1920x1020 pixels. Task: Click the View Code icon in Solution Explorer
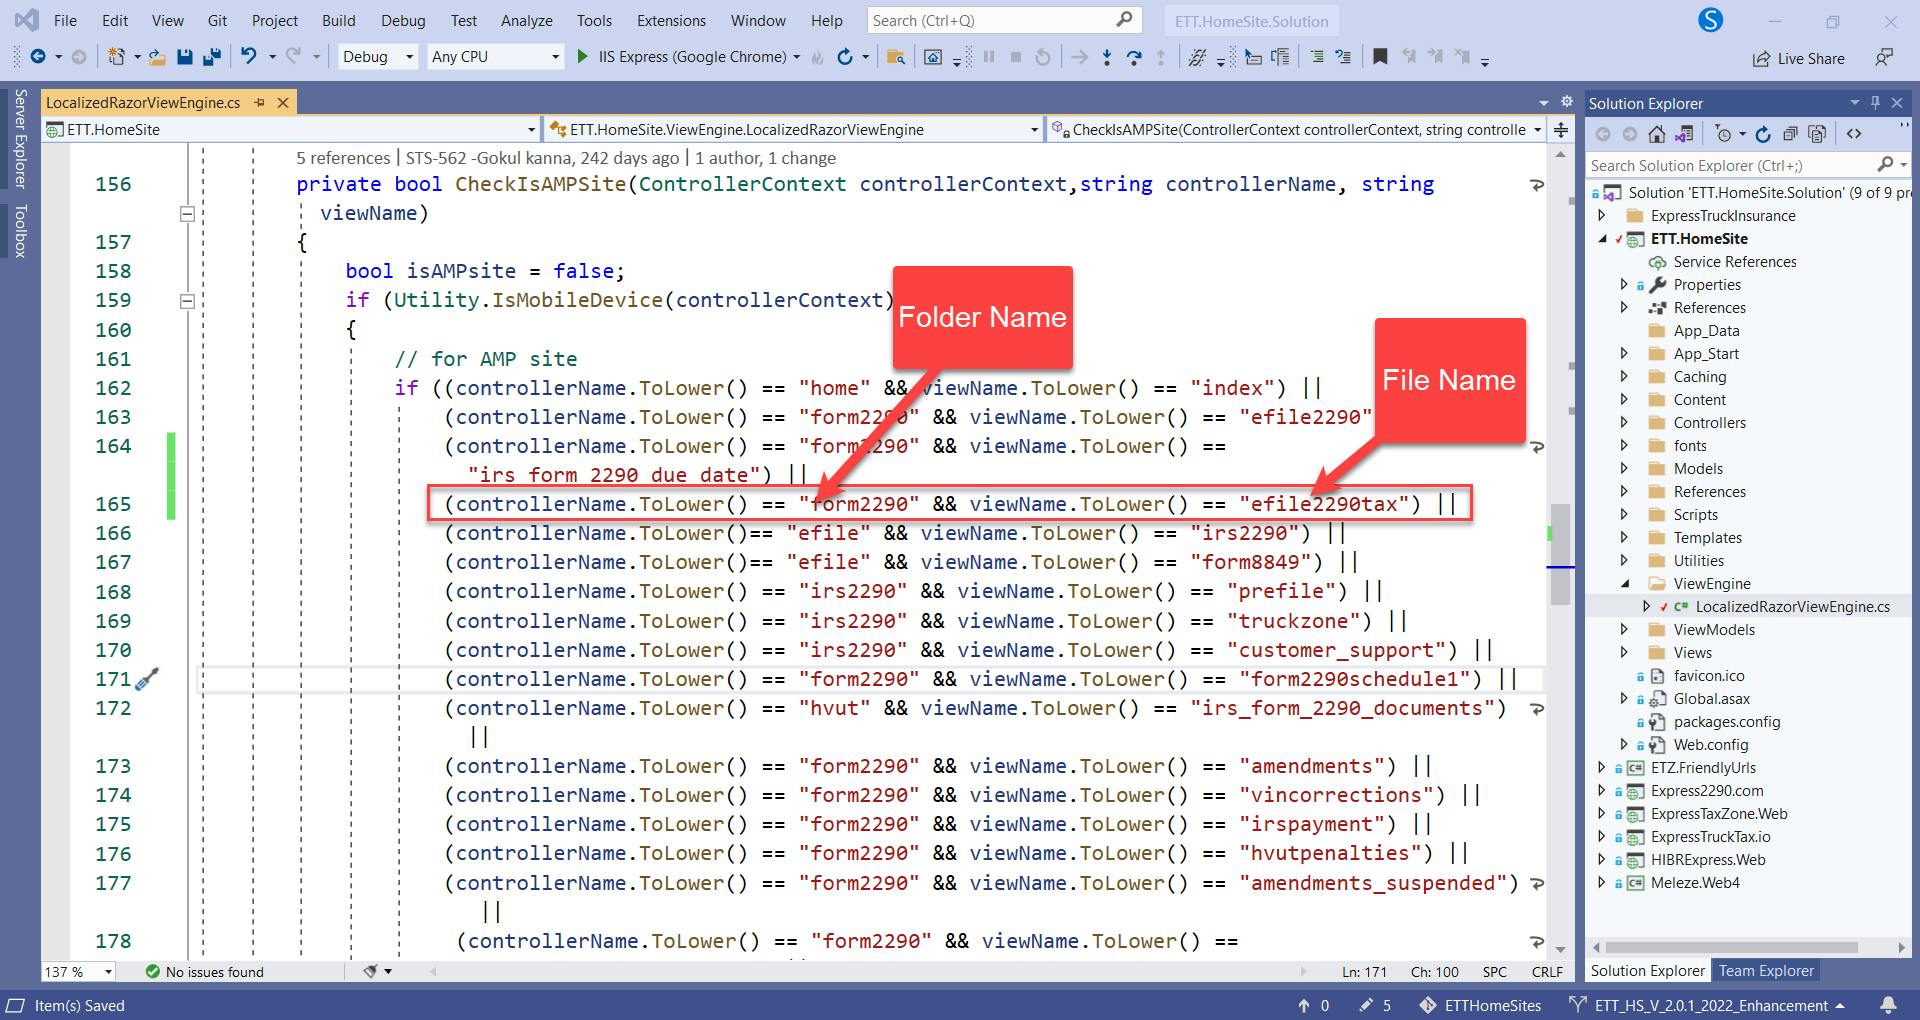click(1854, 134)
